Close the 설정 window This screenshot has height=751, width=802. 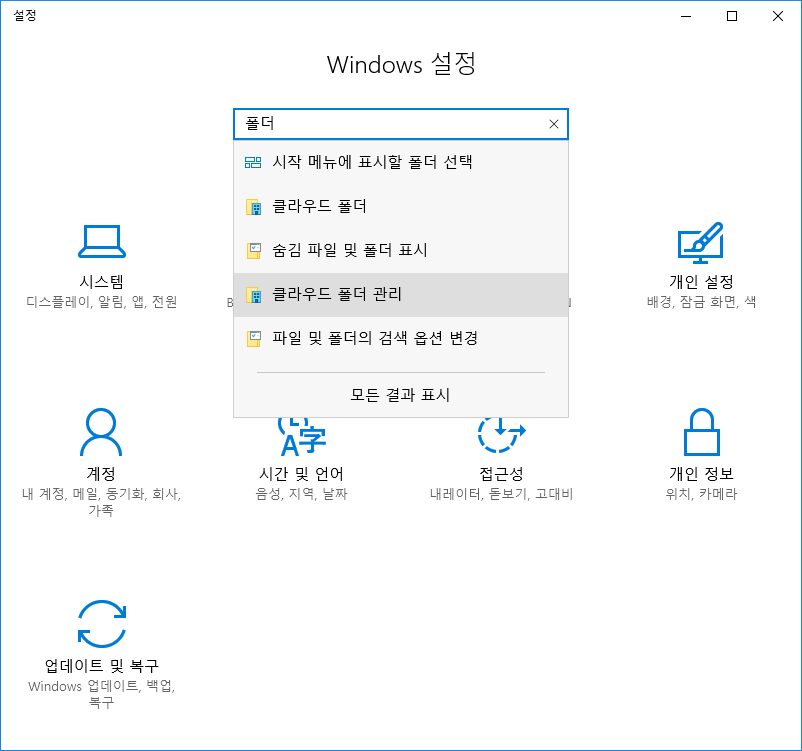[778, 16]
